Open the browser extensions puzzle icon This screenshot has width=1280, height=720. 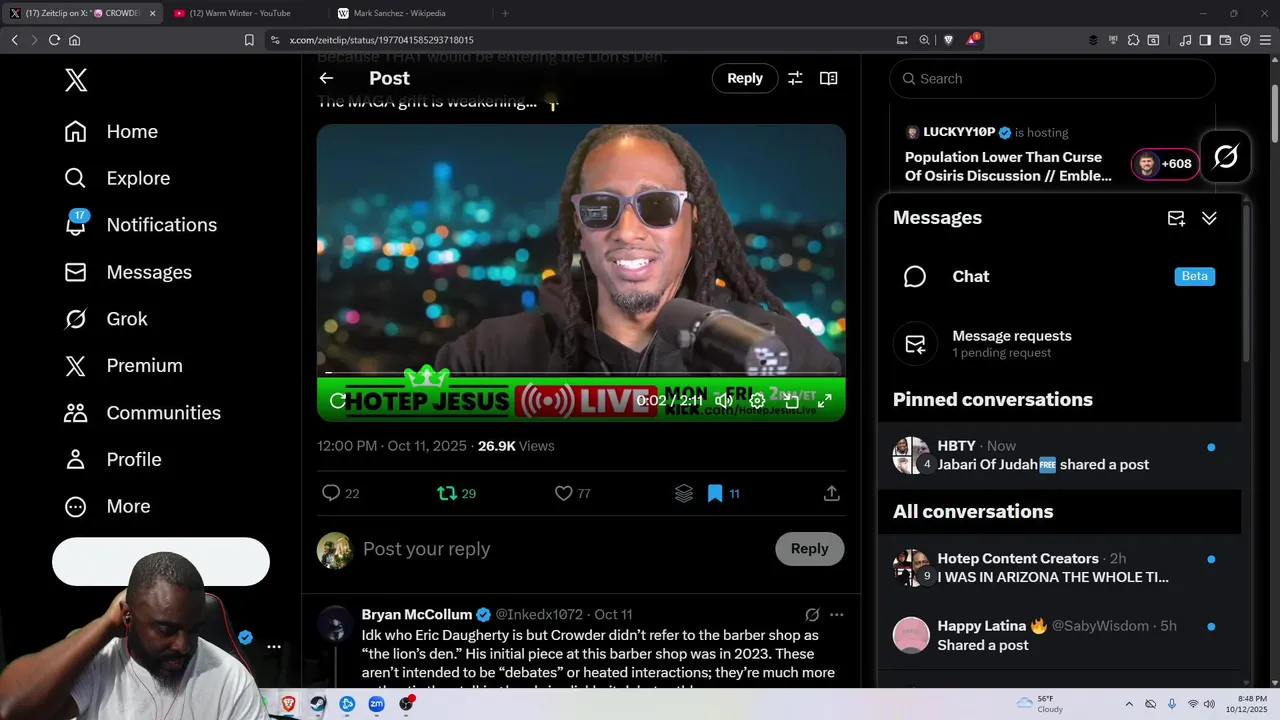pos(1133,40)
